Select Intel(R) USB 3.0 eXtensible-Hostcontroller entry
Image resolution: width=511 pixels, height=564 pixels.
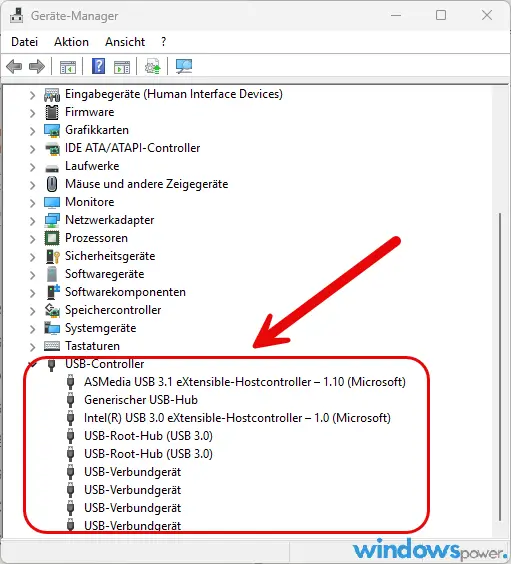click(x=237, y=418)
